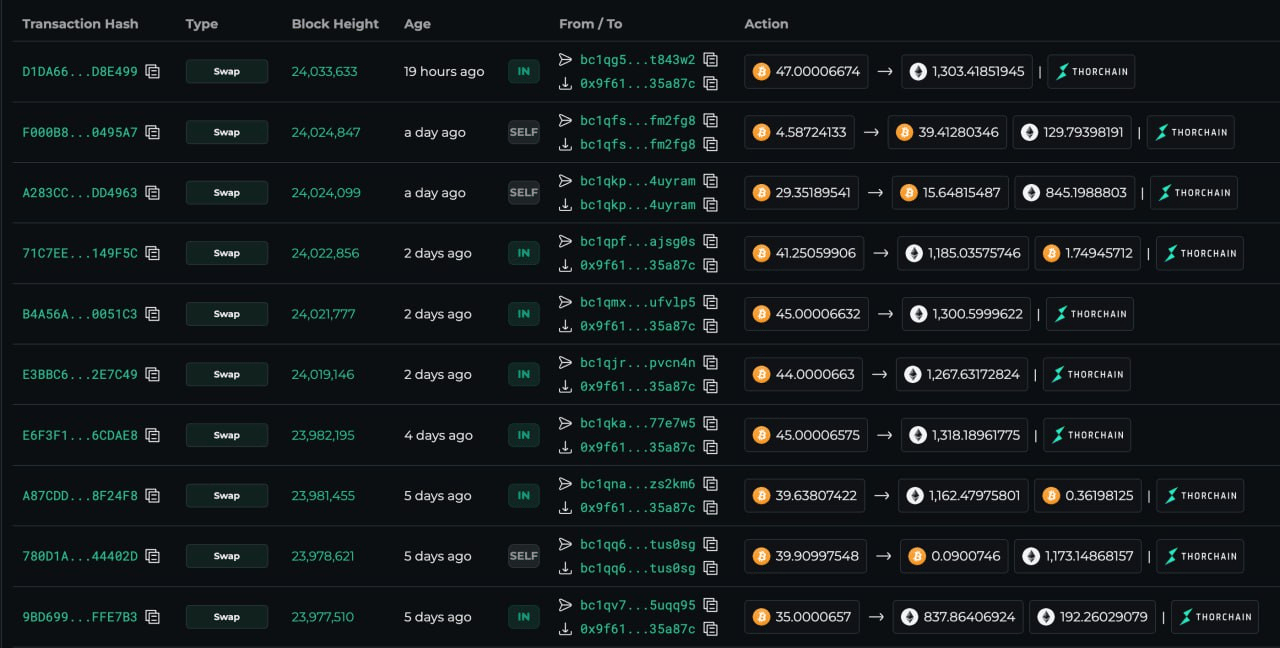Click the age '19 hours ago'
This screenshot has height=648, width=1280.
(444, 72)
